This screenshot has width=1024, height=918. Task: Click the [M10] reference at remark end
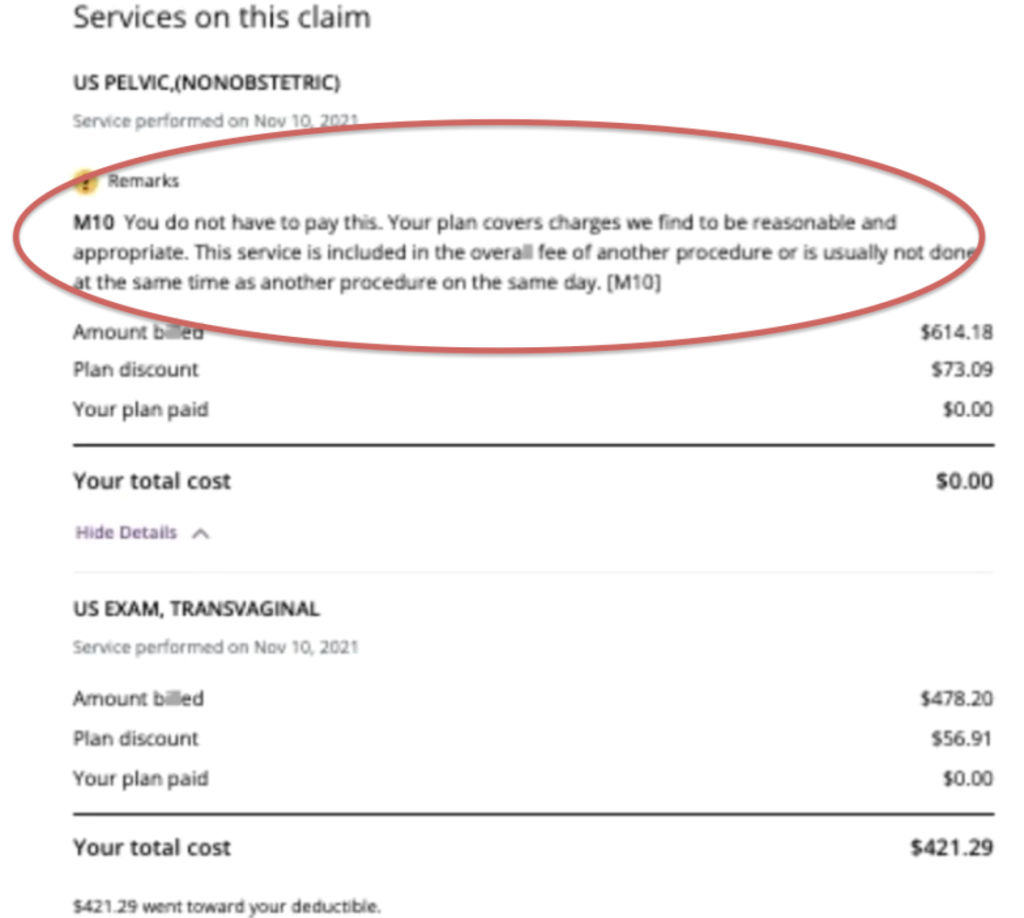(x=634, y=283)
